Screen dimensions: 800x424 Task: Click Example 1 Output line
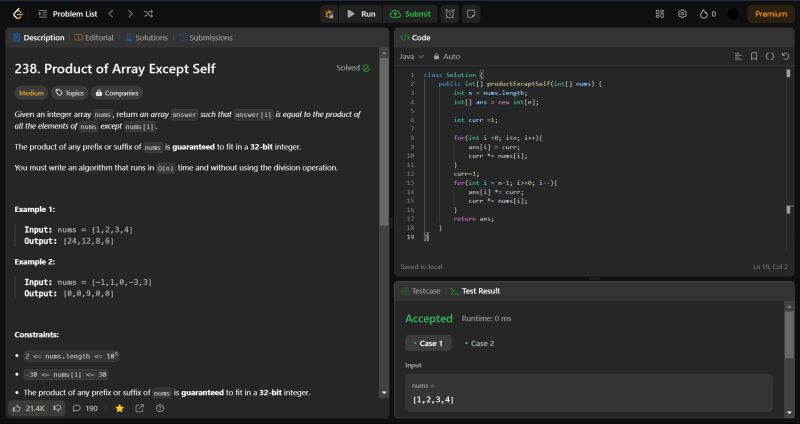click(69, 241)
